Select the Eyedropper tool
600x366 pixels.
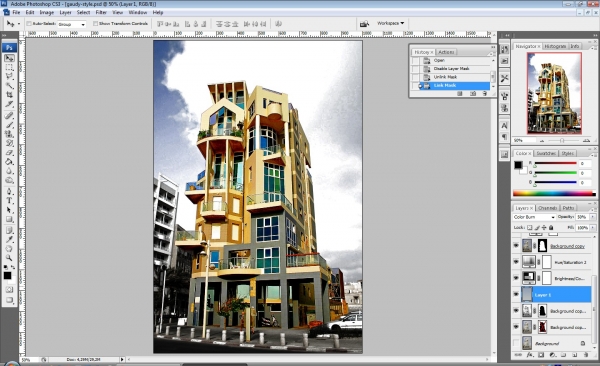pyautogui.click(x=10, y=239)
